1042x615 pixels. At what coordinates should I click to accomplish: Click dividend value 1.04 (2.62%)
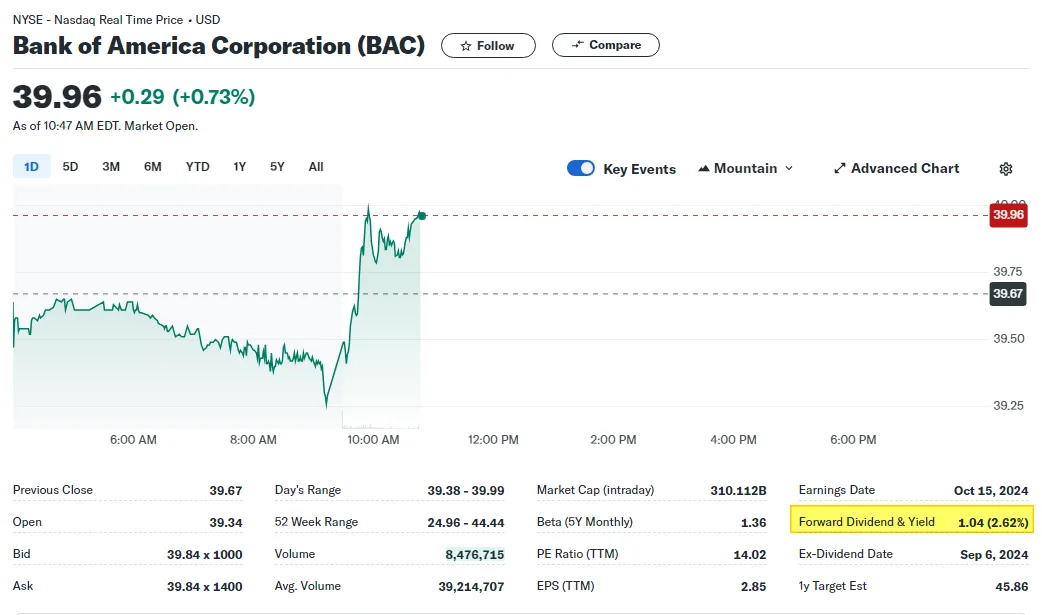(993, 523)
